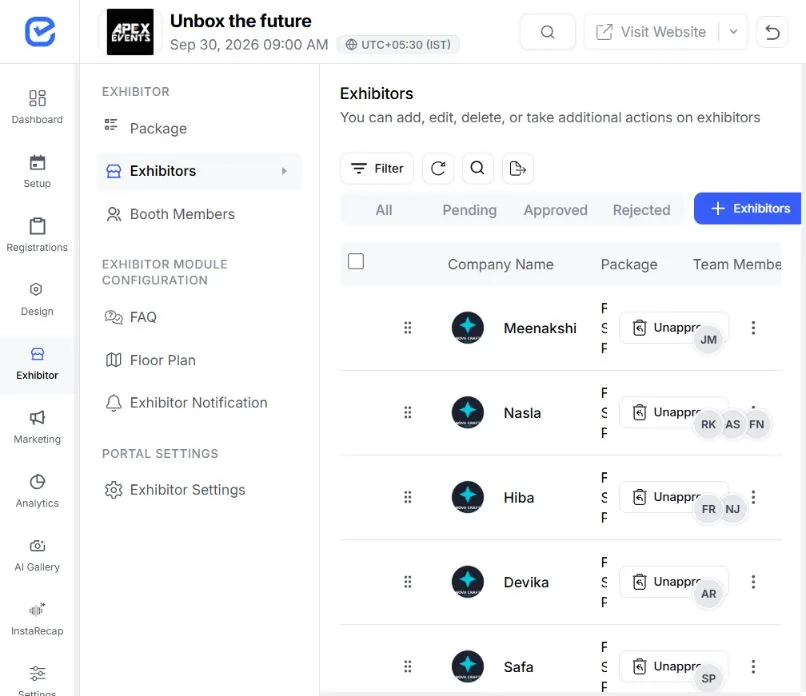Viewport: 806px width, 696px height.
Task: Open Package in the exhibitor menu
Action: [199, 129]
